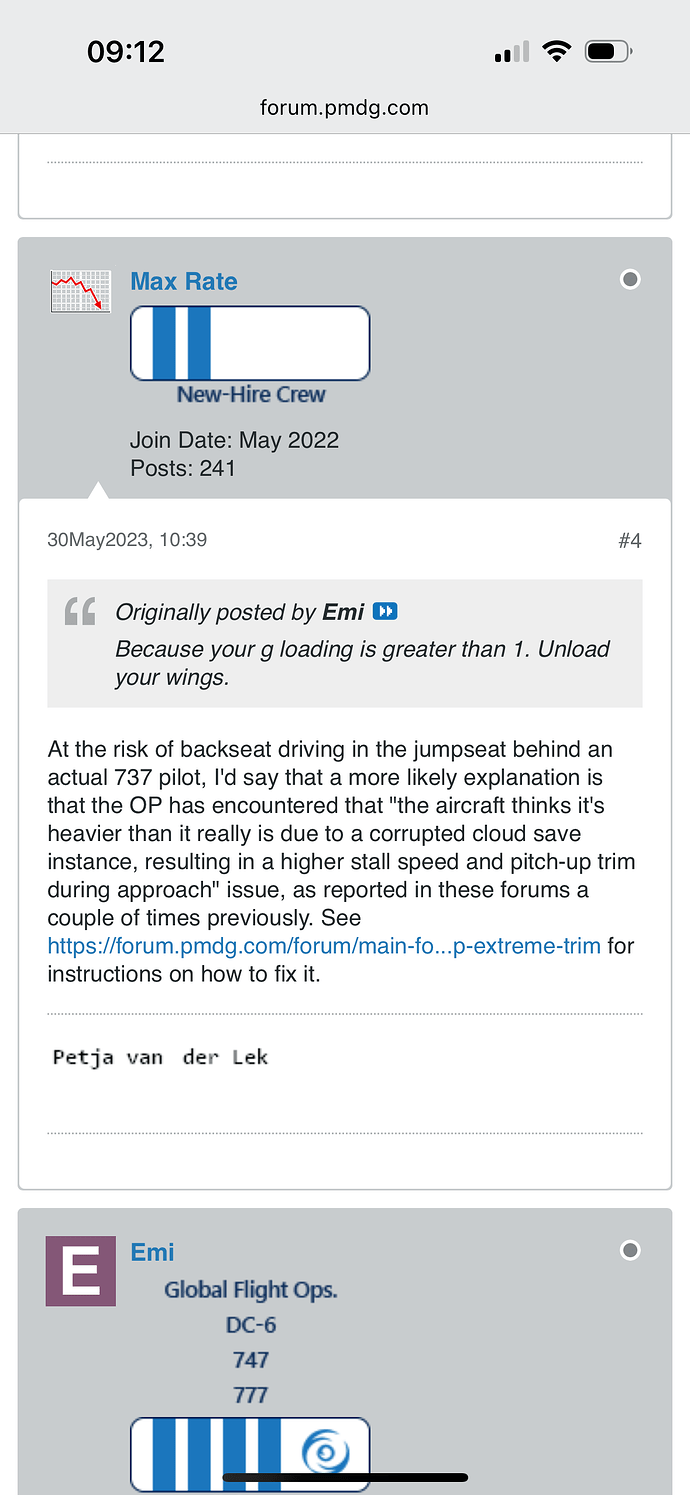Click Max Rate's online status circle
690x1495 pixels.
point(630,280)
